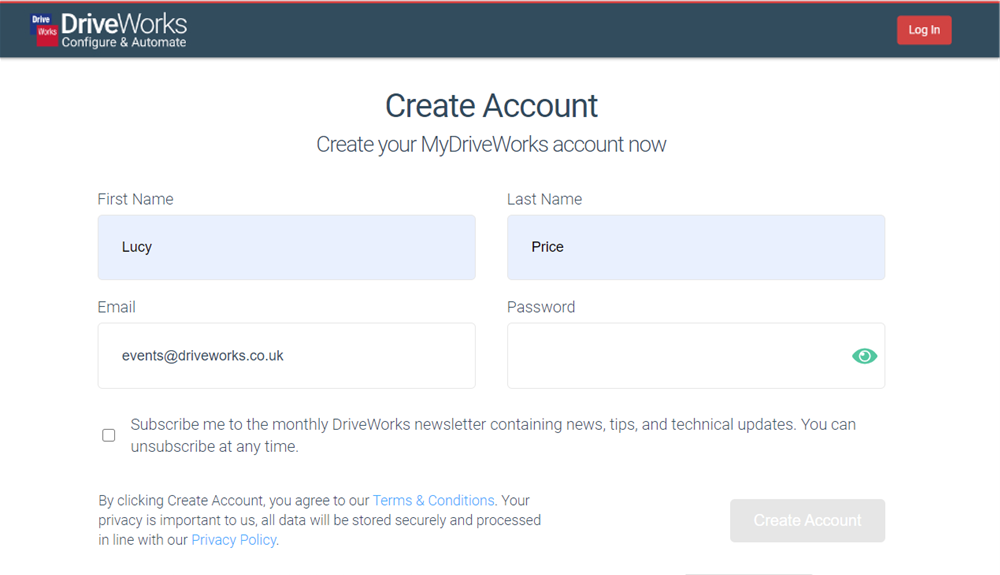This screenshot has width=1000, height=575.
Task: Click the Create Account page heading
Action: (x=492, y=105)
